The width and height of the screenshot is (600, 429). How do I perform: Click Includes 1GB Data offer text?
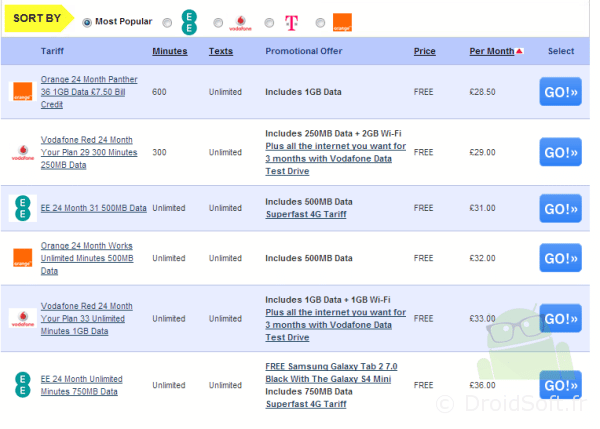(303, 92)
